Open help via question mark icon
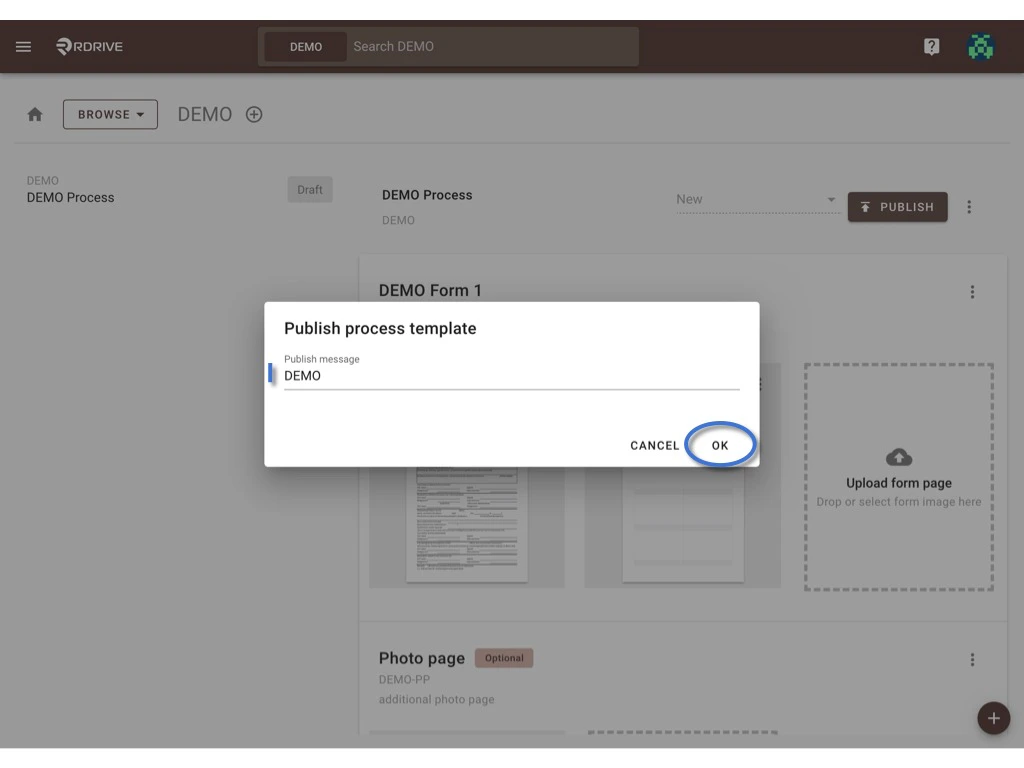1024x768 pixels. click(931, 45)
